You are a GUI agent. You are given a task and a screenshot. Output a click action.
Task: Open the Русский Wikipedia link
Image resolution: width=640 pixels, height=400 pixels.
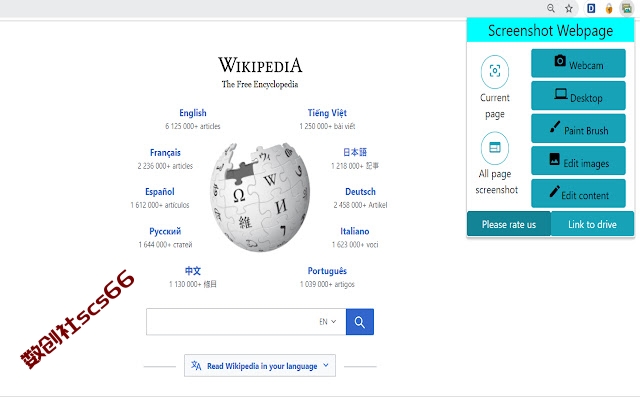coord(165,231)
